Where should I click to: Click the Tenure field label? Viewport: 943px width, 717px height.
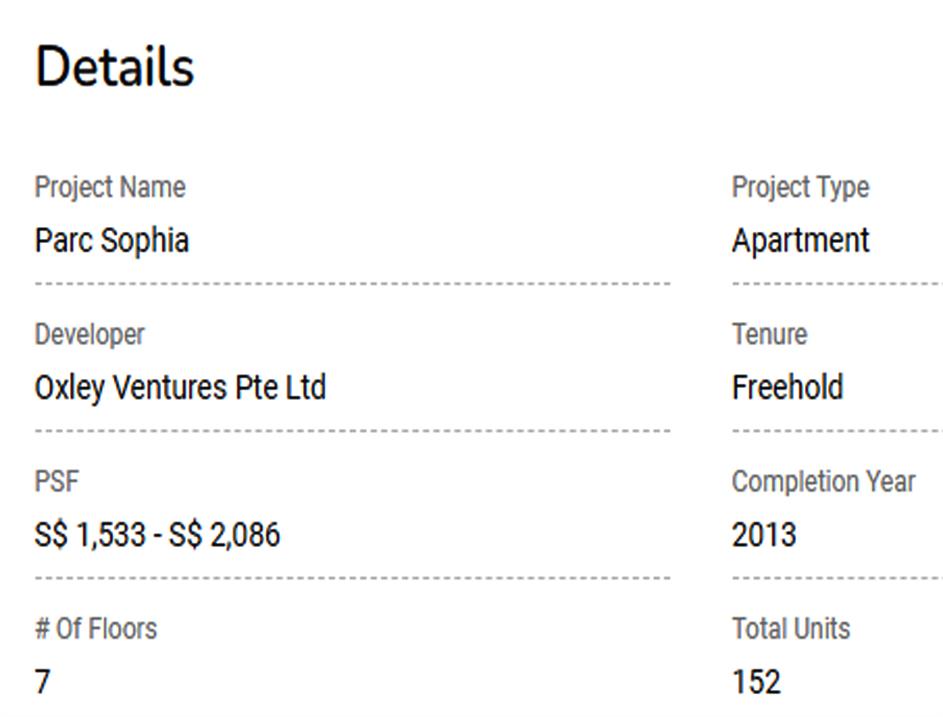[x=769, y=334]
